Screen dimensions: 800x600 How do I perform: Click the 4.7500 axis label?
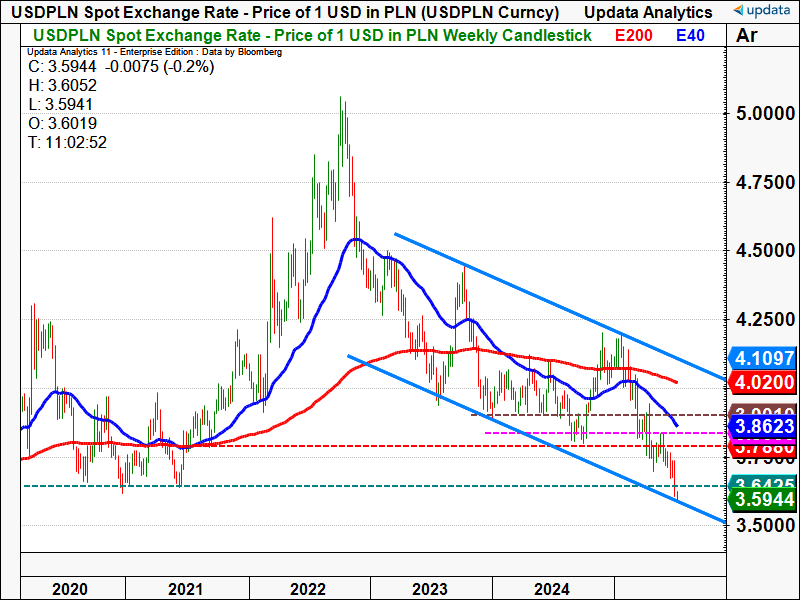pyautogui.click(x=765, y=183)
